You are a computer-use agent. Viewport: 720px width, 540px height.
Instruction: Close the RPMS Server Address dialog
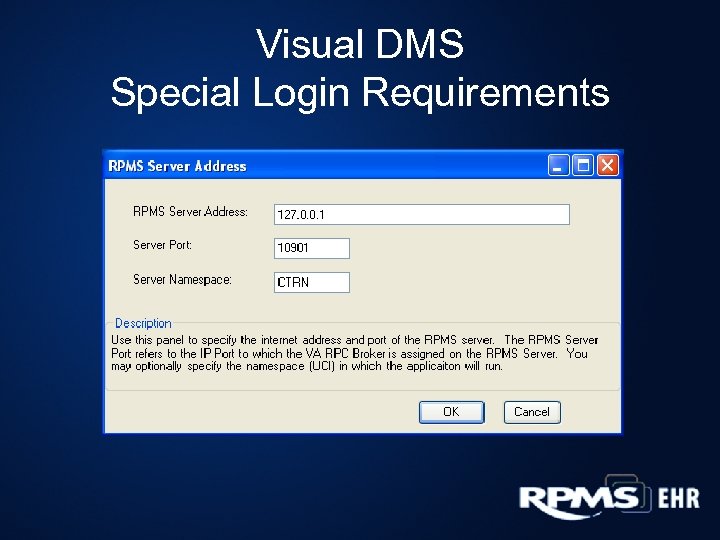[x=608, y=165]
